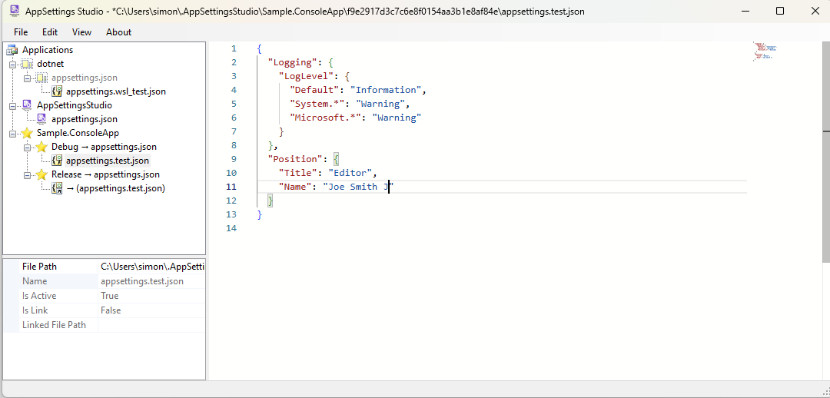Viewport: 830px width, 398px height.
Task: Click the purple AppSettingsStudio application icon
Action: pos(27,105)
